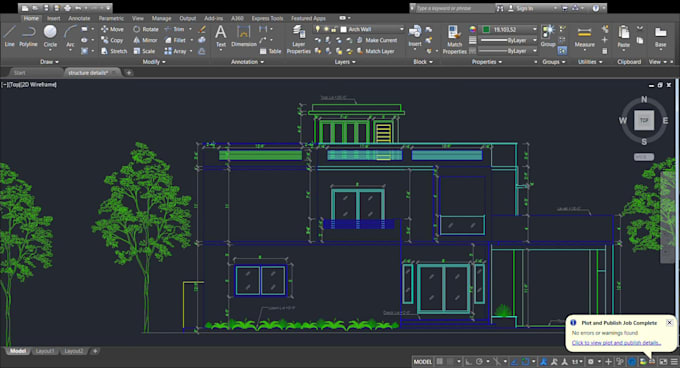
Task: Toggle clean screen in status bar
Action: pos(663,361)
